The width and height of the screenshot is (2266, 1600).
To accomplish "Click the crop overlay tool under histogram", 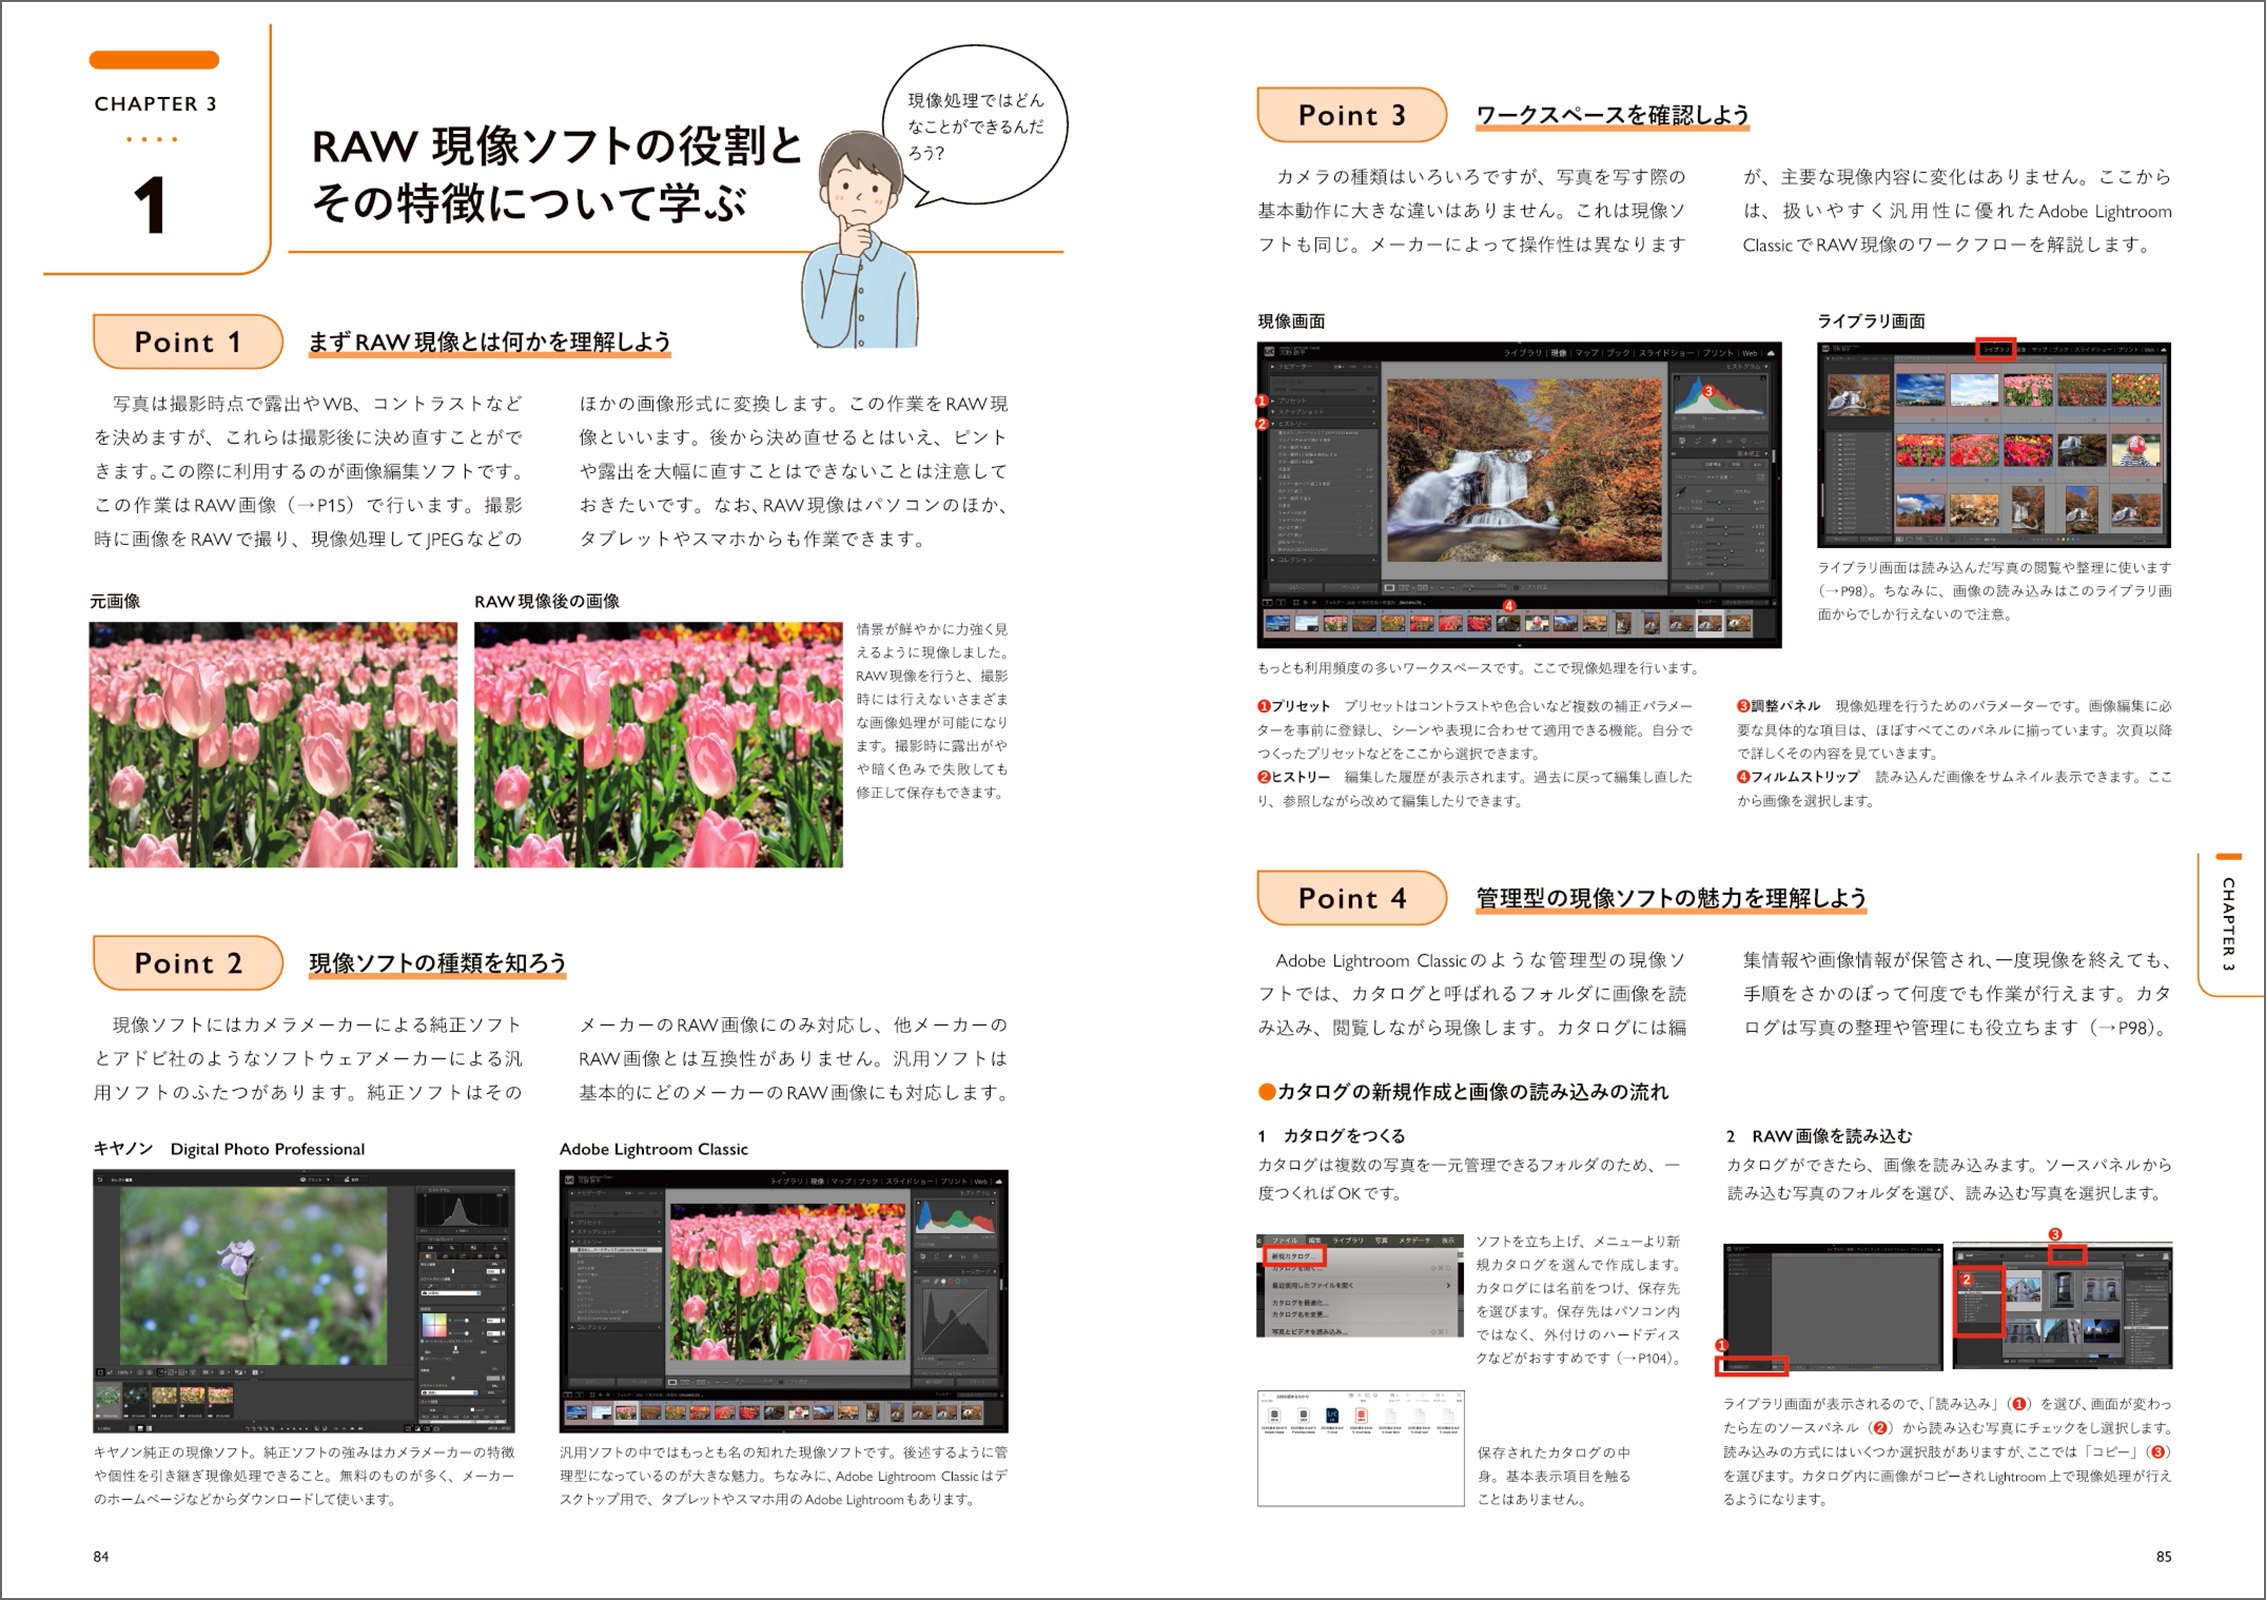I will pyautogui.click(x=1683, y=441).
